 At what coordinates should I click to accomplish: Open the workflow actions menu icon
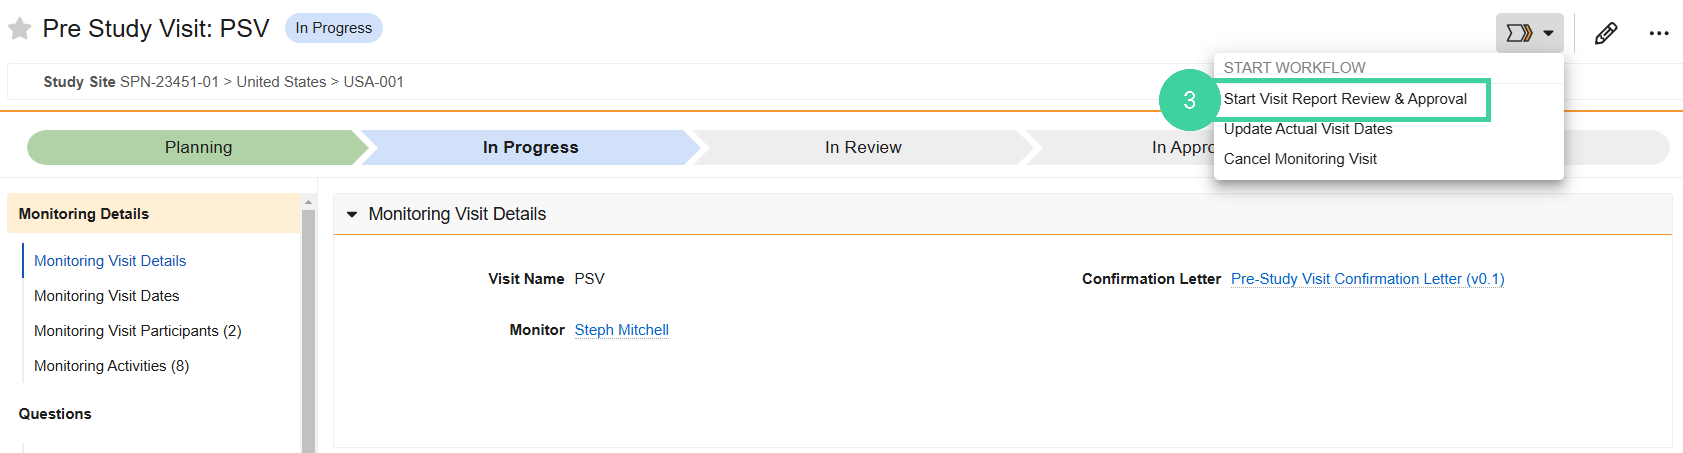point(1519,33)
